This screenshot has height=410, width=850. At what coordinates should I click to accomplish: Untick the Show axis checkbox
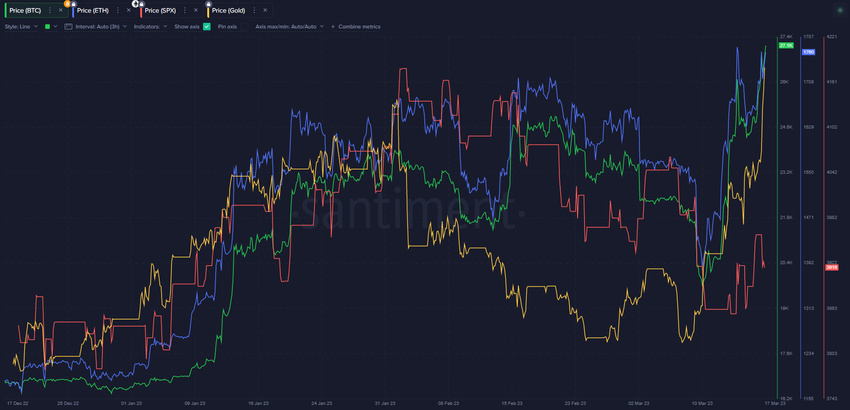(x=207, y=26)
